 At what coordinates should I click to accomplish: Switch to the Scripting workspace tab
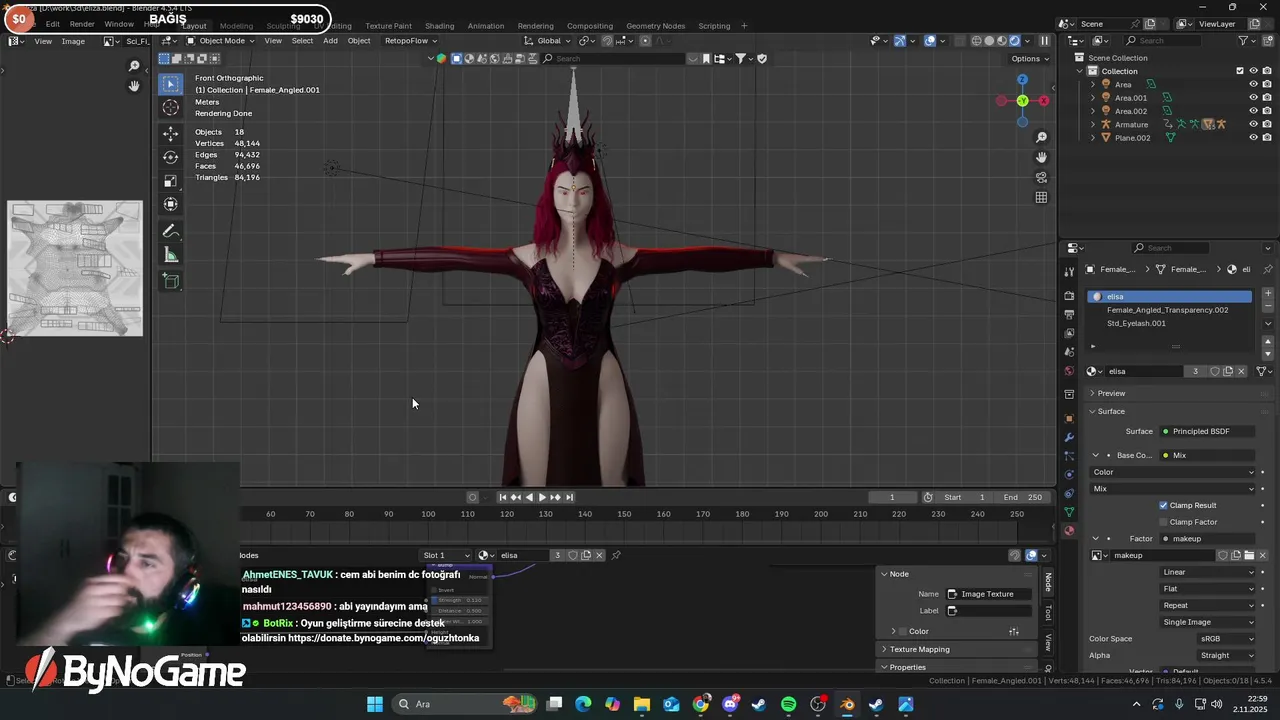pos(714,25)
